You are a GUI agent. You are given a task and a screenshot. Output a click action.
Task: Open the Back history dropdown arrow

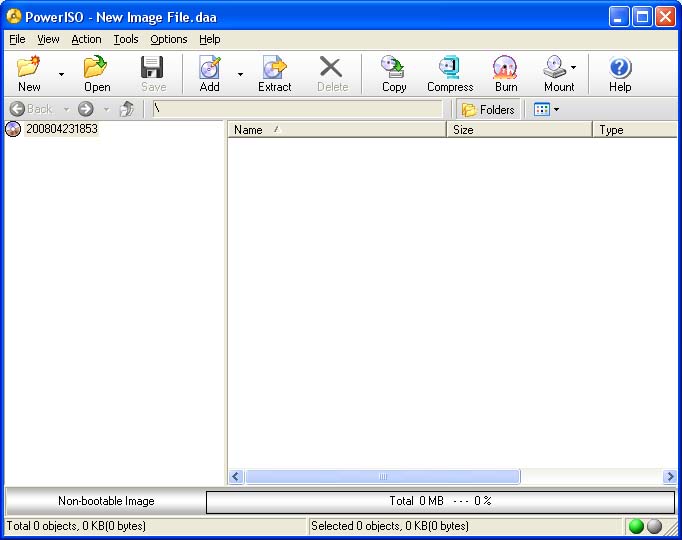[x=66, y=109]
